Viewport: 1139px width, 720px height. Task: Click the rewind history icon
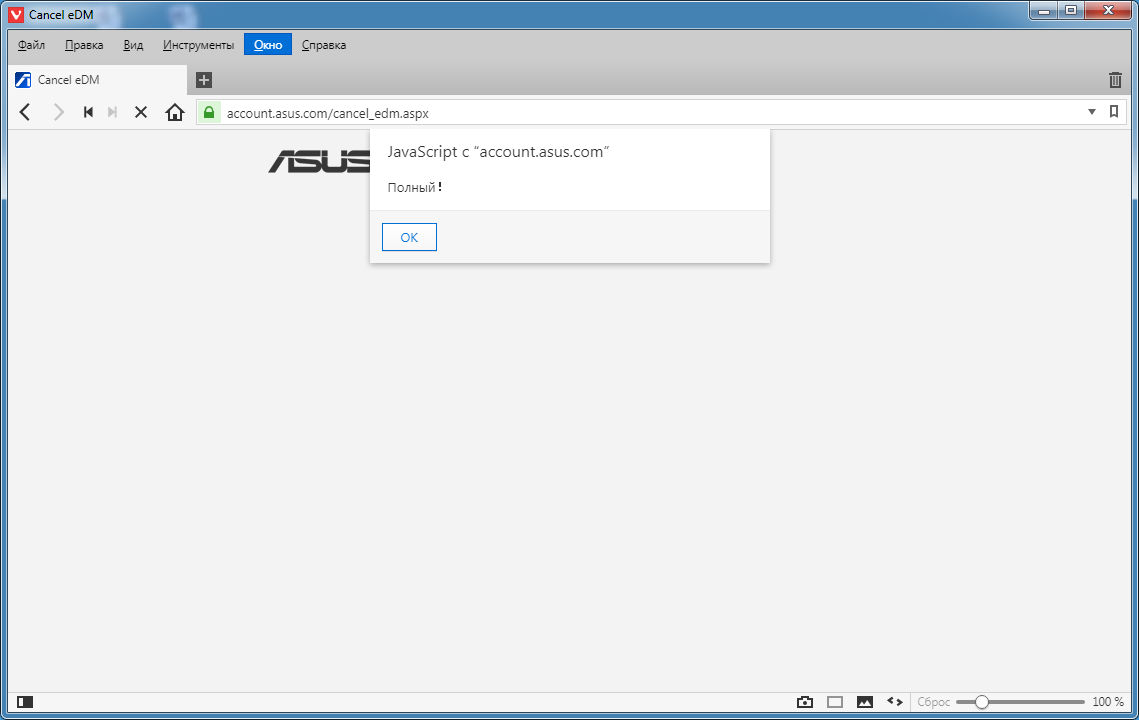point(88,112)
